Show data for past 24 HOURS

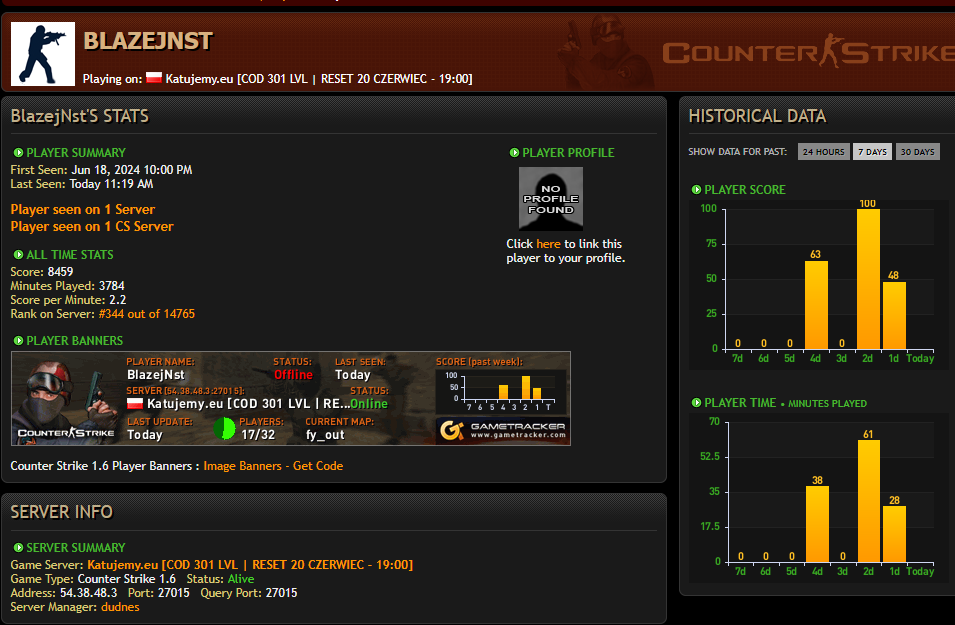pos(823,152)
